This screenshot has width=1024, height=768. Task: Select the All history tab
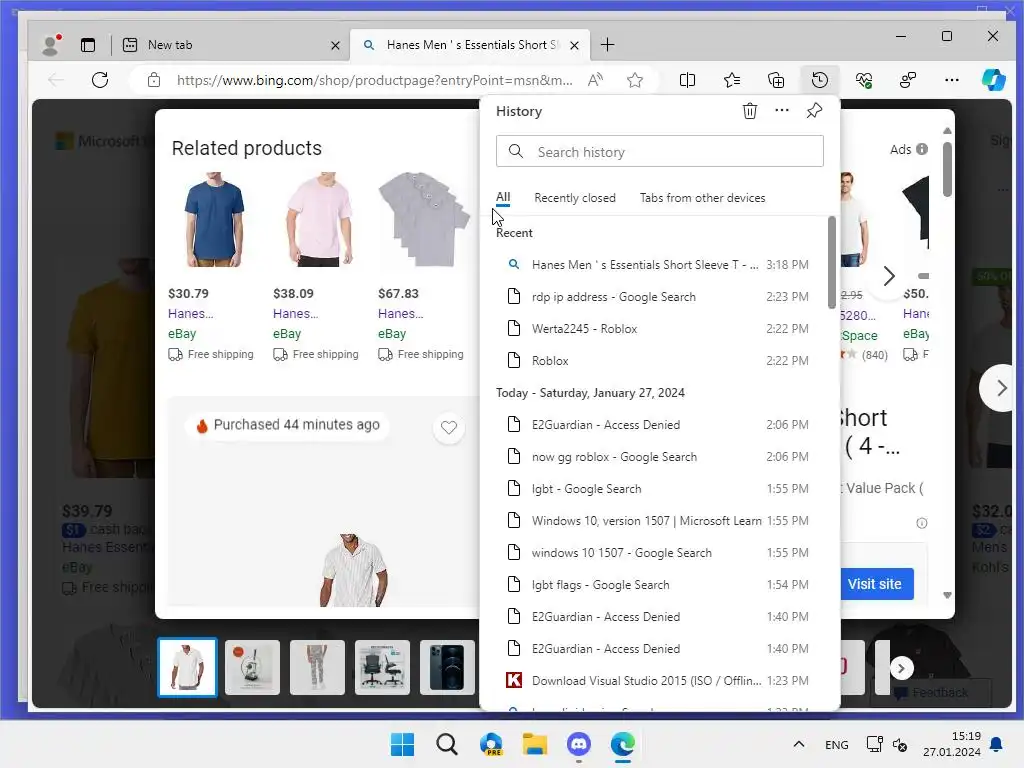click(x=503, y=197)
